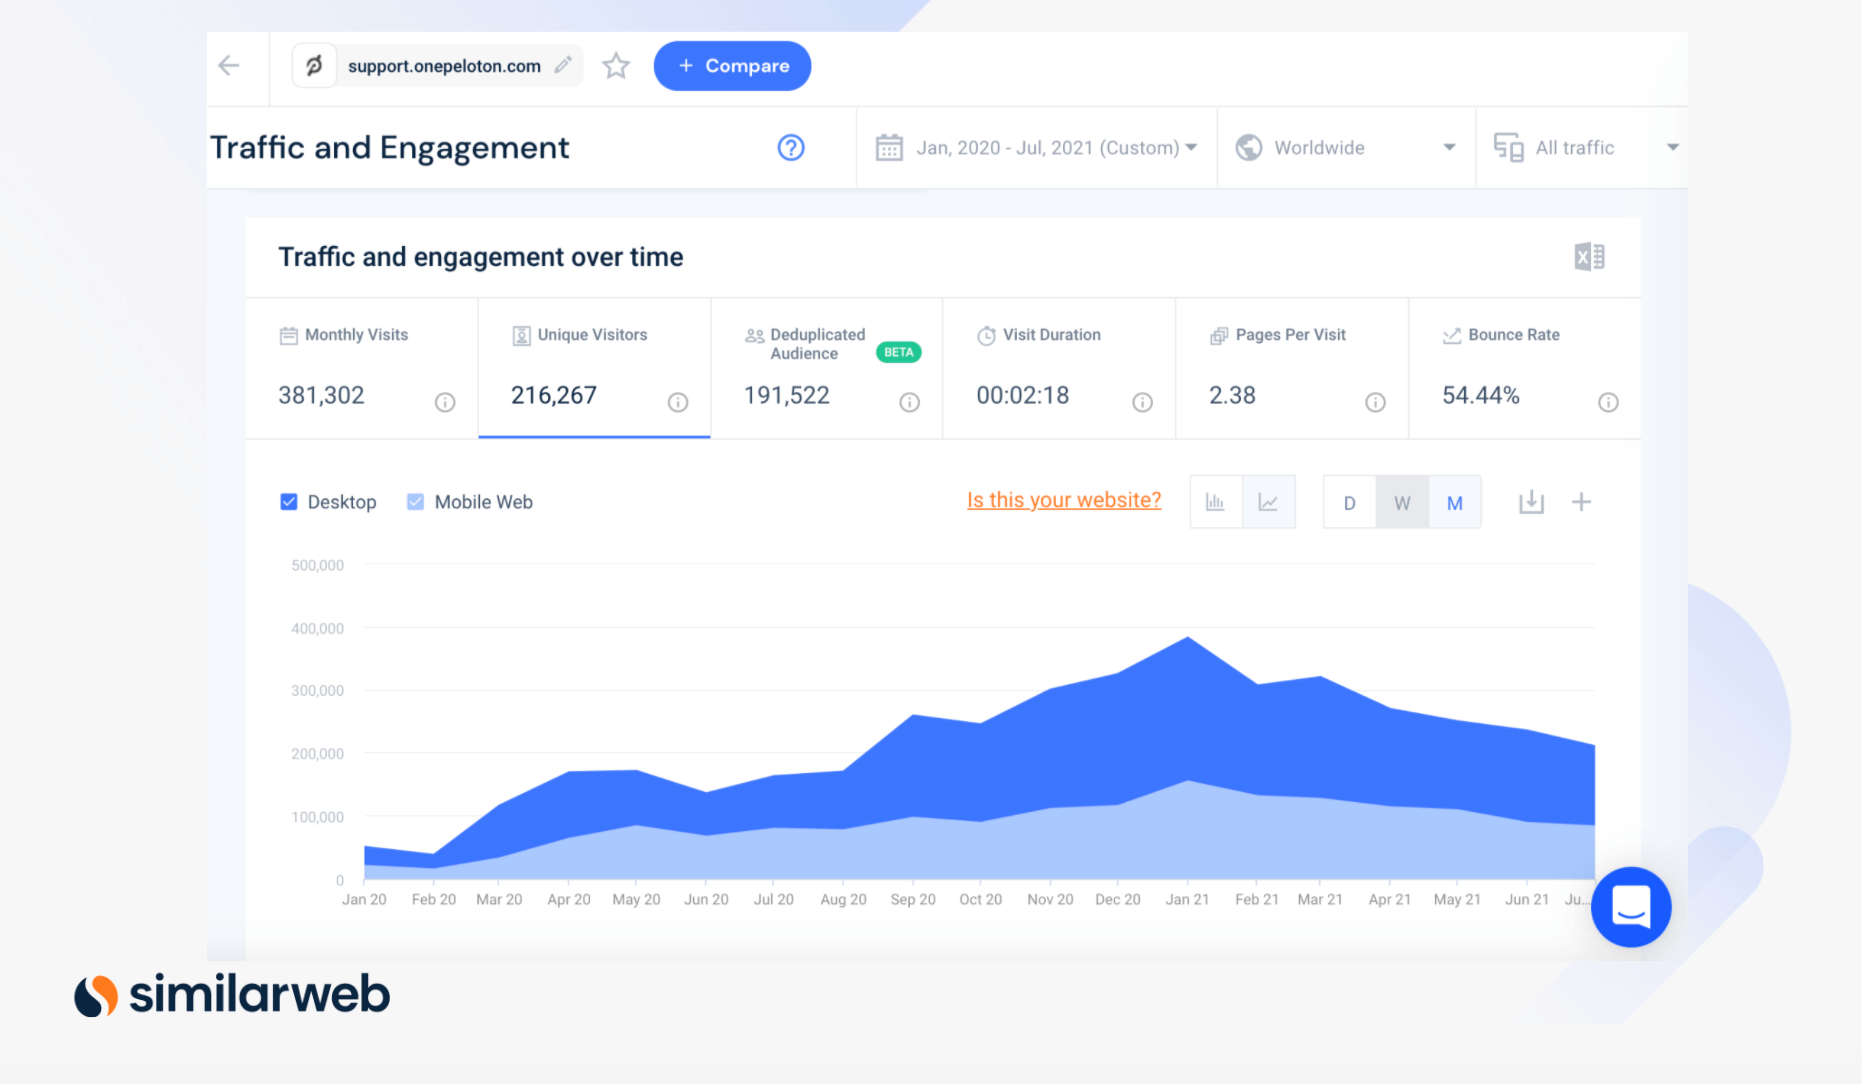Add chart to dashboard with plus icon
1862x1084 pixels.
tap(1581, 502)
